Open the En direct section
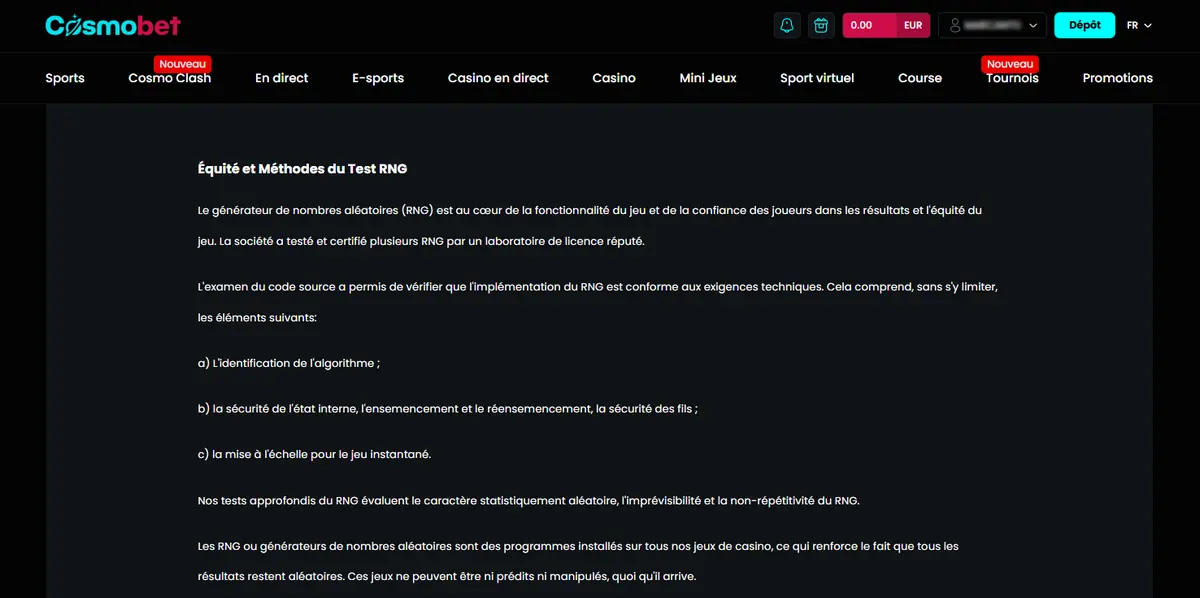Viewport: 1200px width, 598px height. click(x=282, y=78)
